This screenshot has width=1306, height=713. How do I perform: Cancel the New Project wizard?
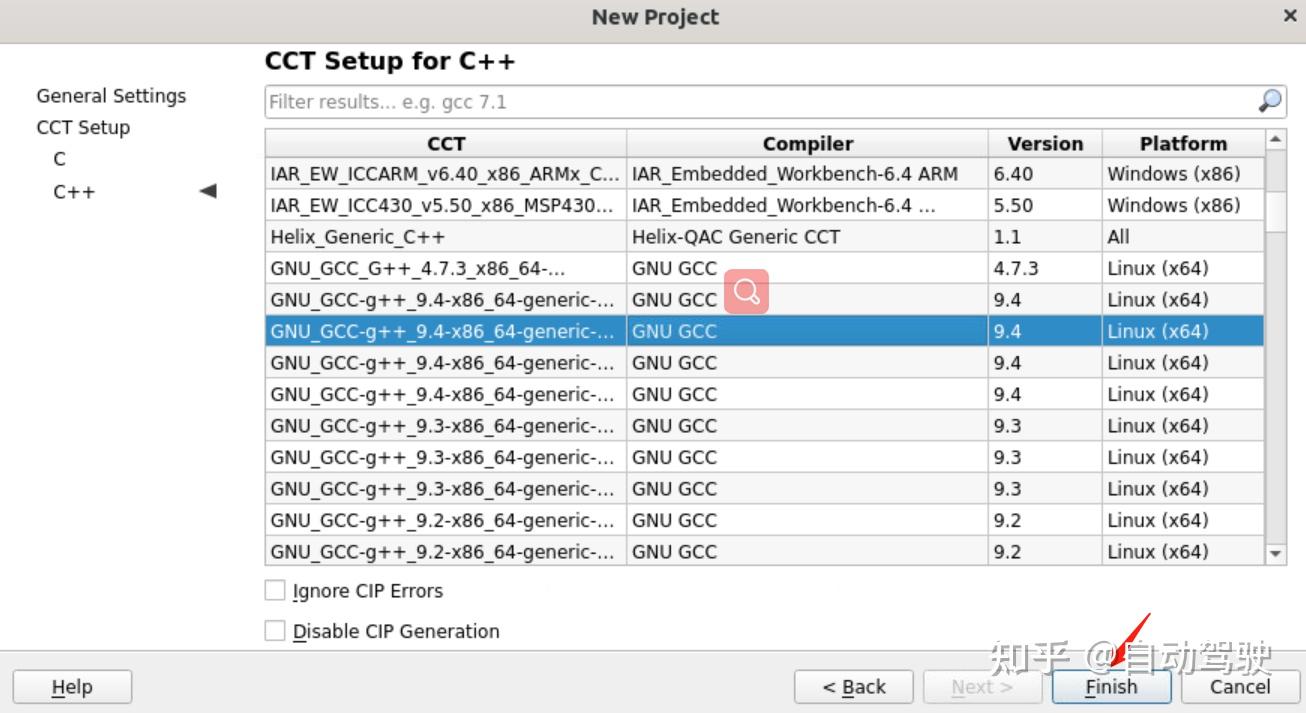[x=1240, y=687]
